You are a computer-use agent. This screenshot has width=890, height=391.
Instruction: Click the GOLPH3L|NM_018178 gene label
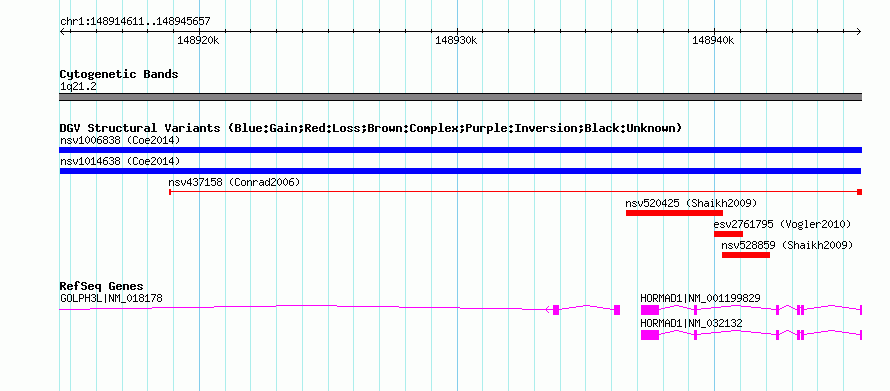coord(111,298)
